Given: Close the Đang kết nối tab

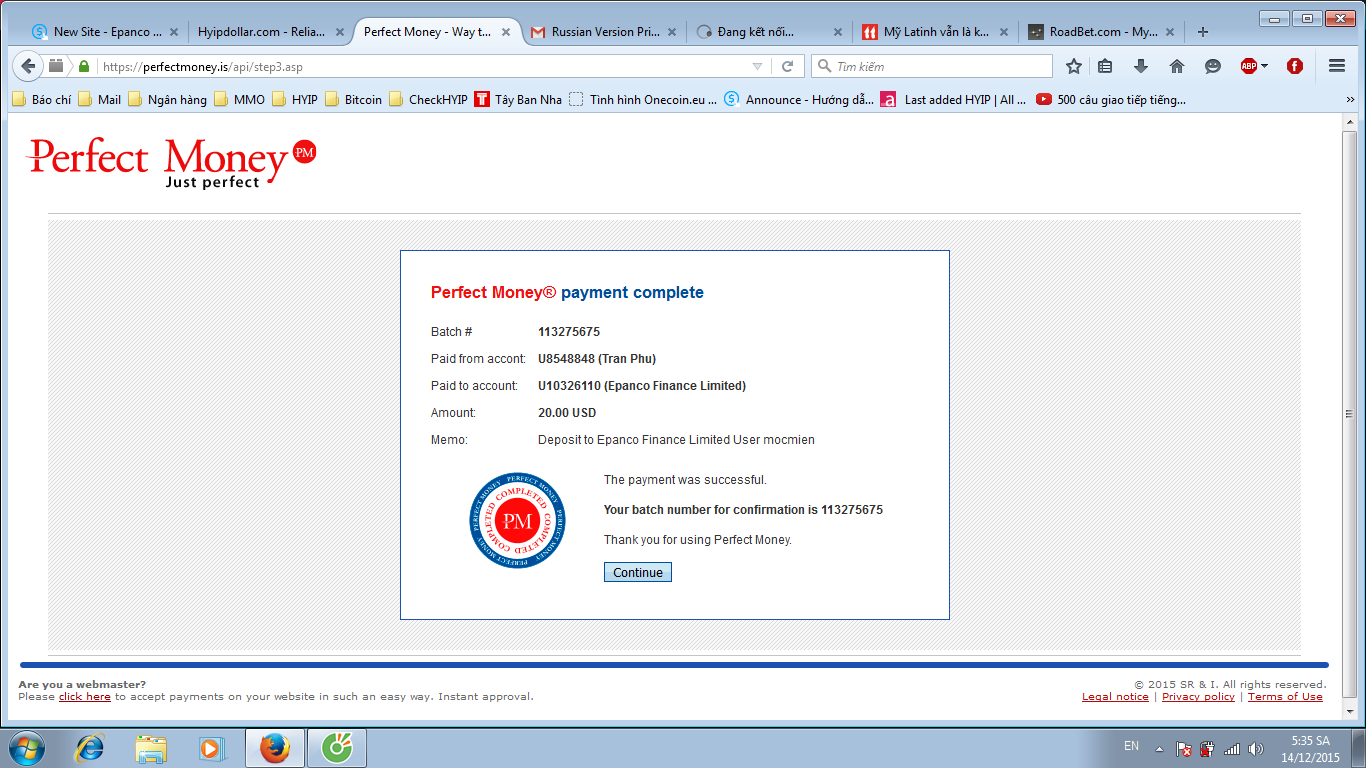Looking at the screenshot, I should tap(837, 32).
